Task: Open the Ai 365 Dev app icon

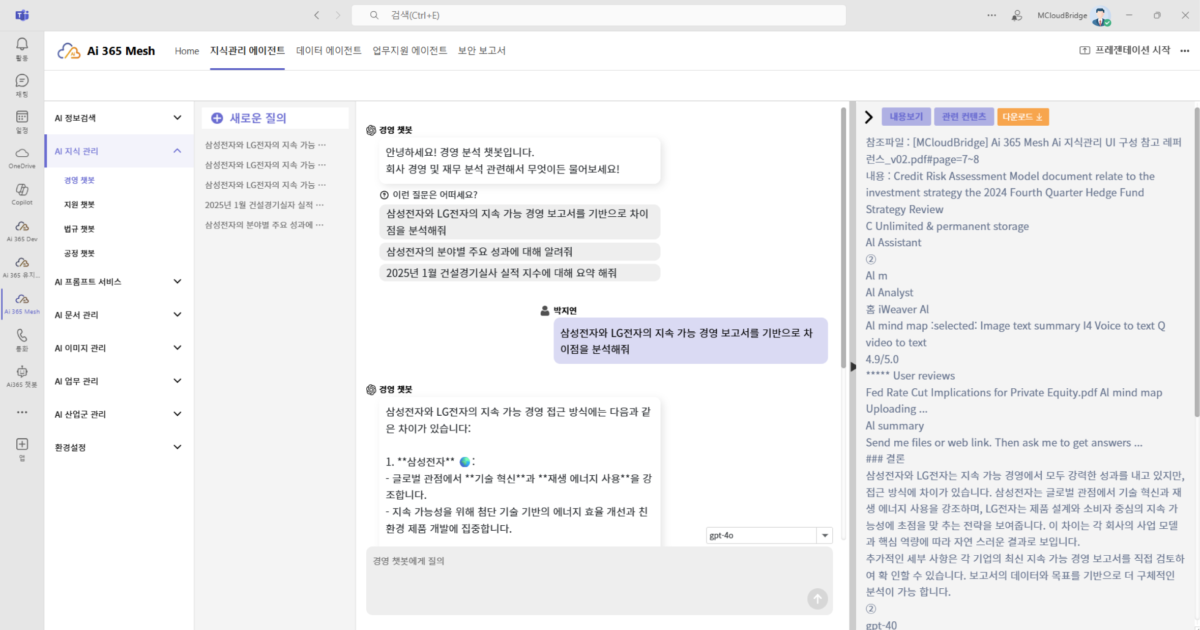Action: (22, 226)
